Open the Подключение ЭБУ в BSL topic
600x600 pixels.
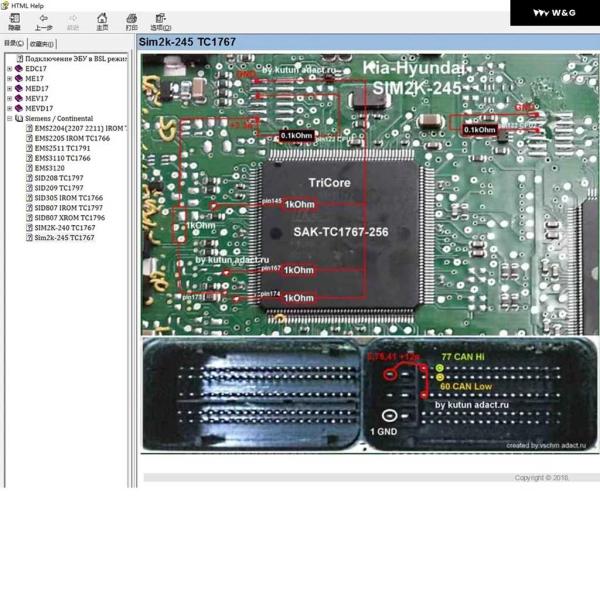tap(76, 59)
